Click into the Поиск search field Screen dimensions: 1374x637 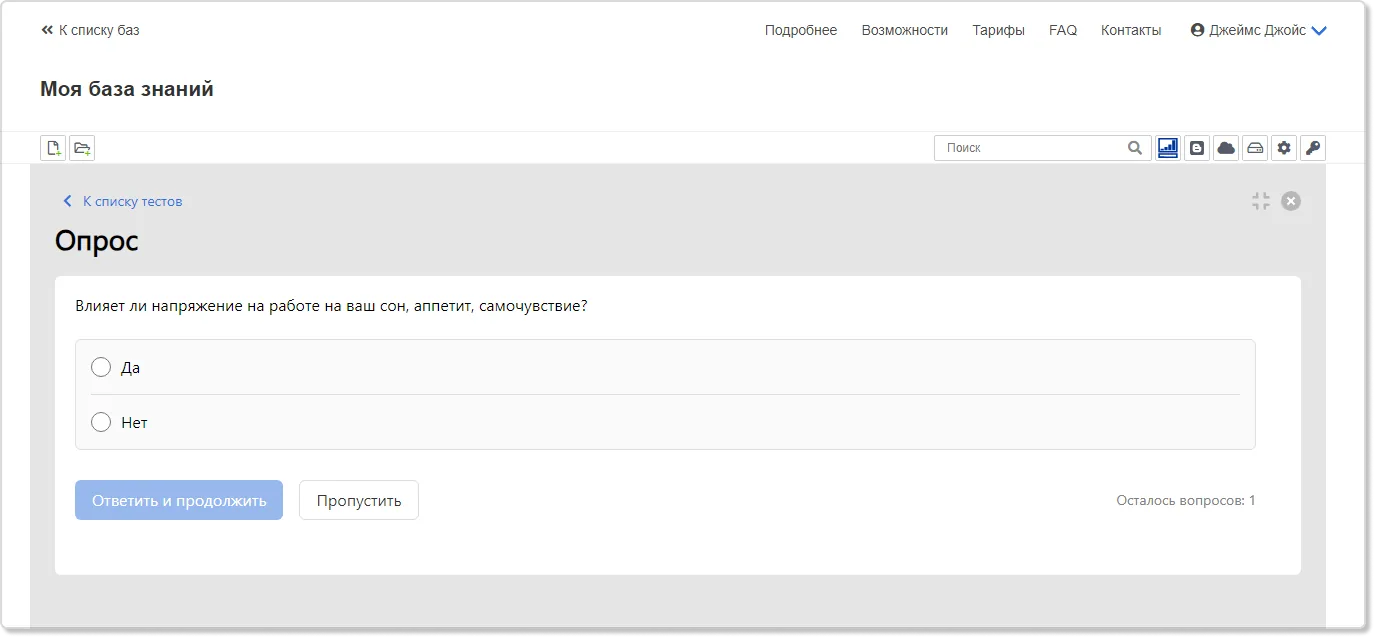(x=1030, y=148)
